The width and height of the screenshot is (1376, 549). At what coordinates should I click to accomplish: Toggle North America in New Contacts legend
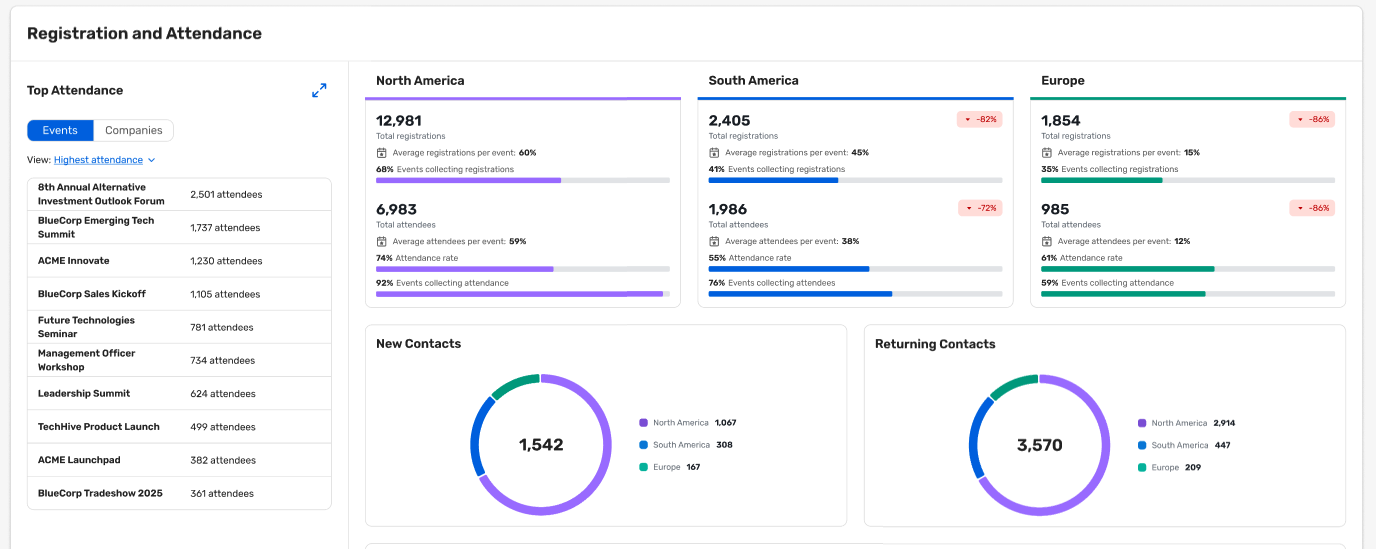[683, 423]
